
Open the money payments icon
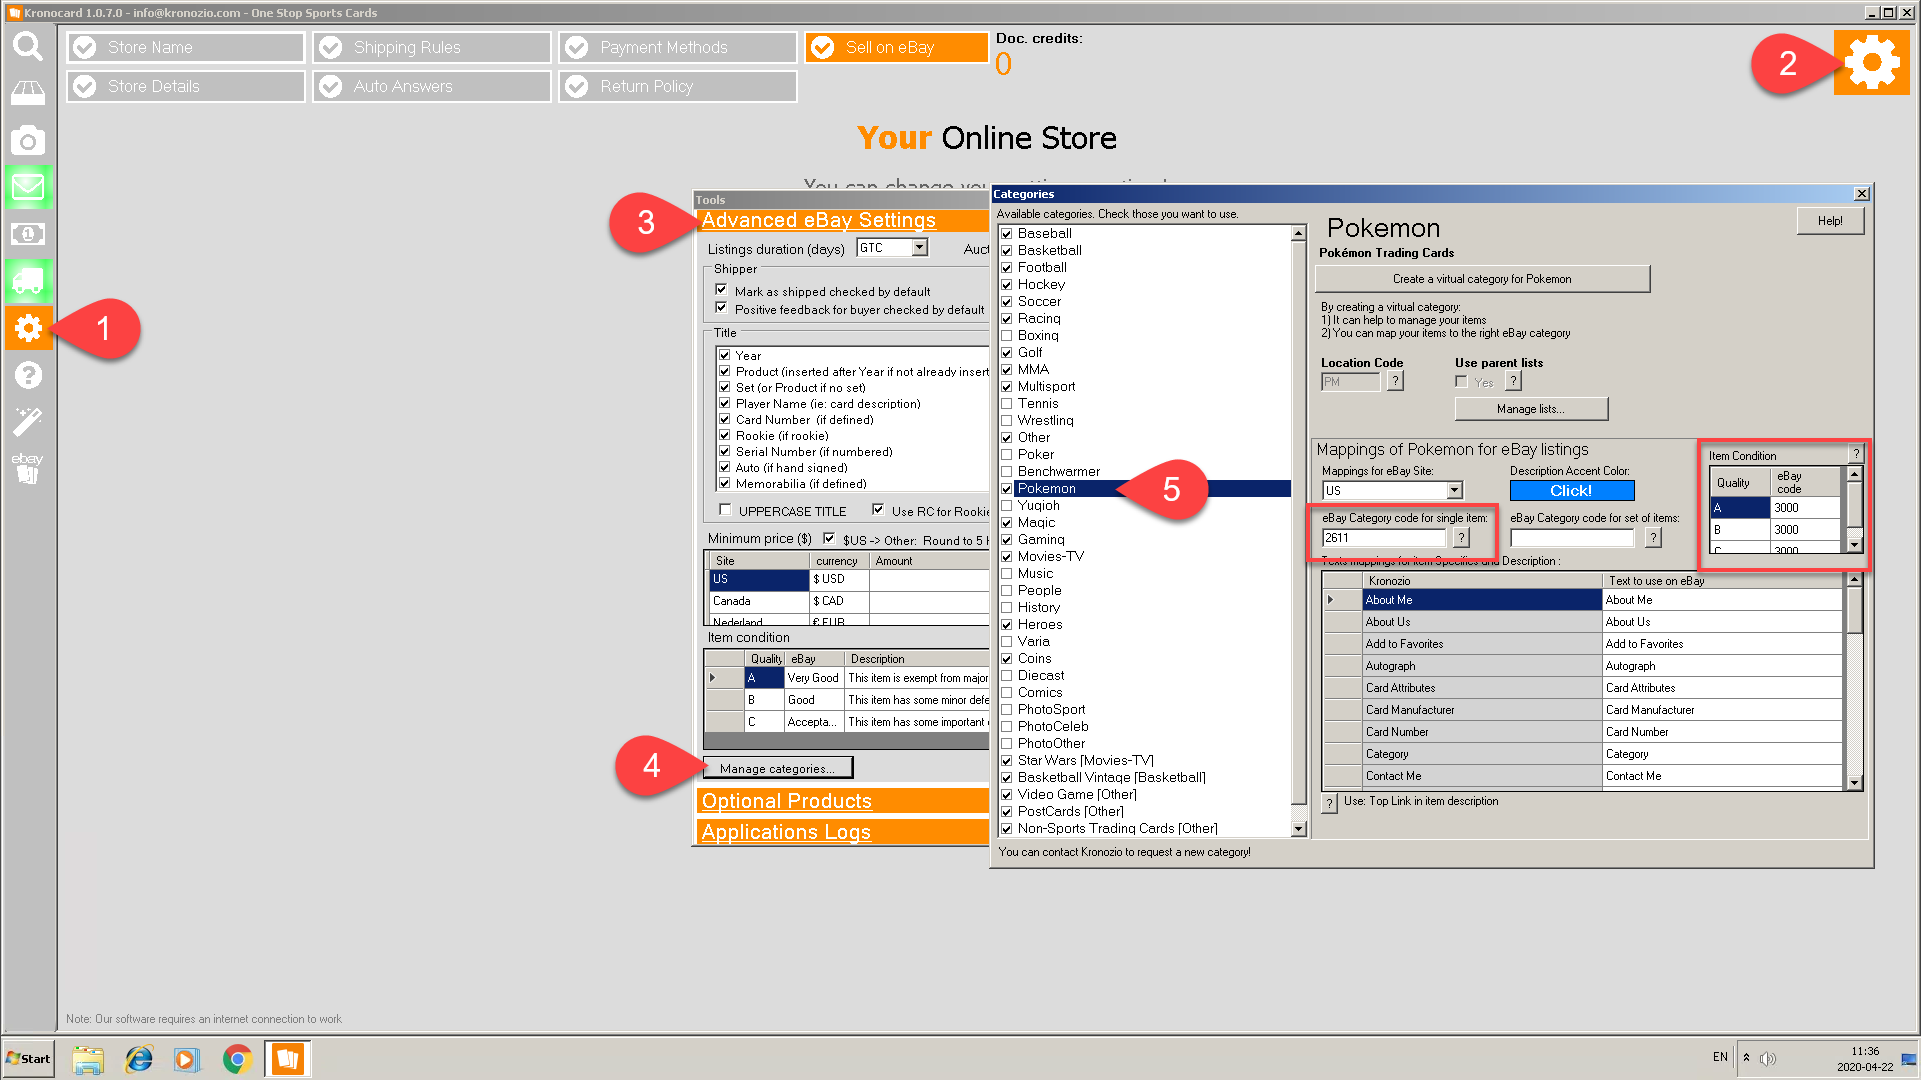point(28,234)
